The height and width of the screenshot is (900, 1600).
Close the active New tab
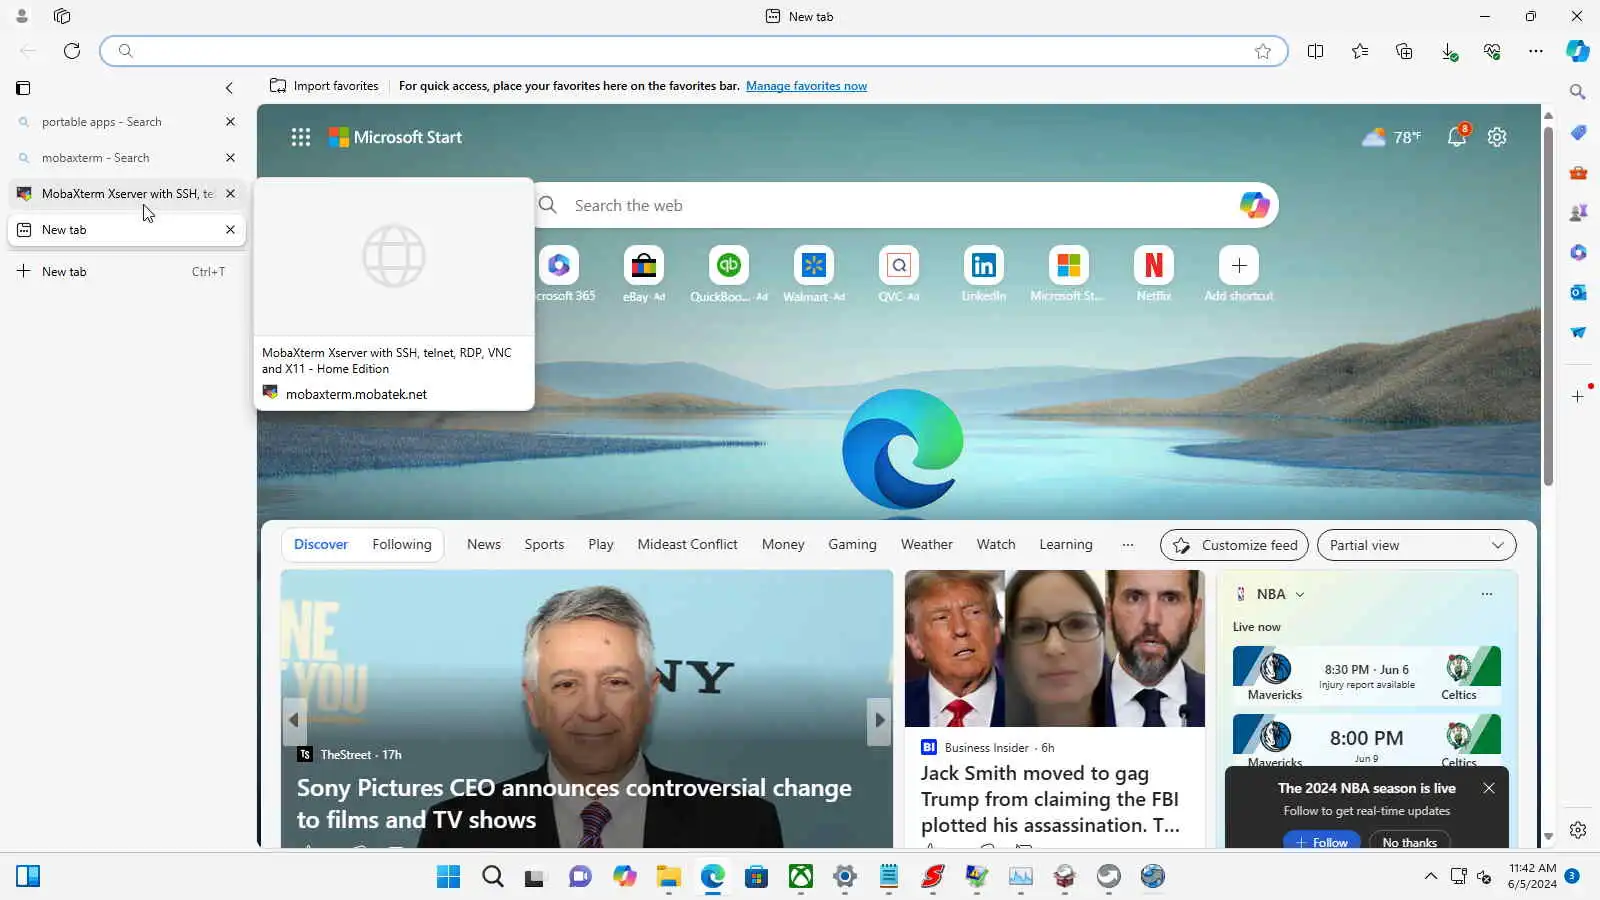pyautogui.click(x=230, y=230)
